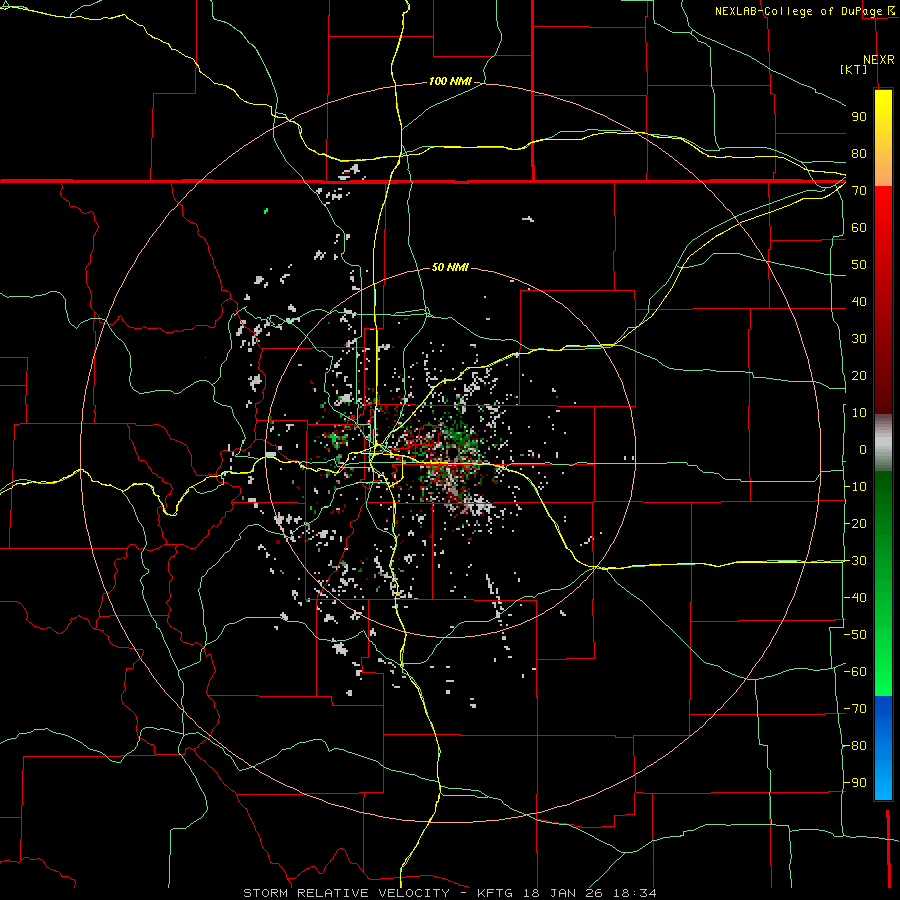
Task: Click the 100 NMI range ring label
Action: (450, 82)
